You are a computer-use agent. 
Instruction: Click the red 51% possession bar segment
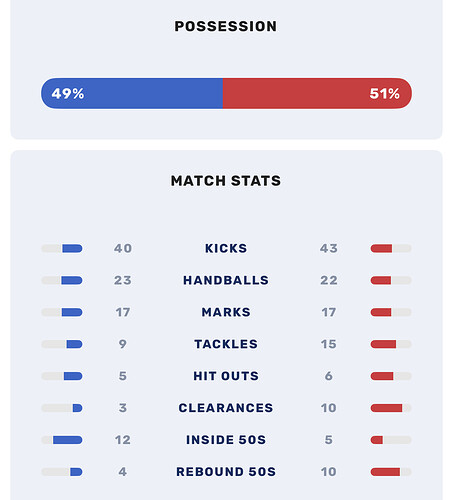point(317,93)
